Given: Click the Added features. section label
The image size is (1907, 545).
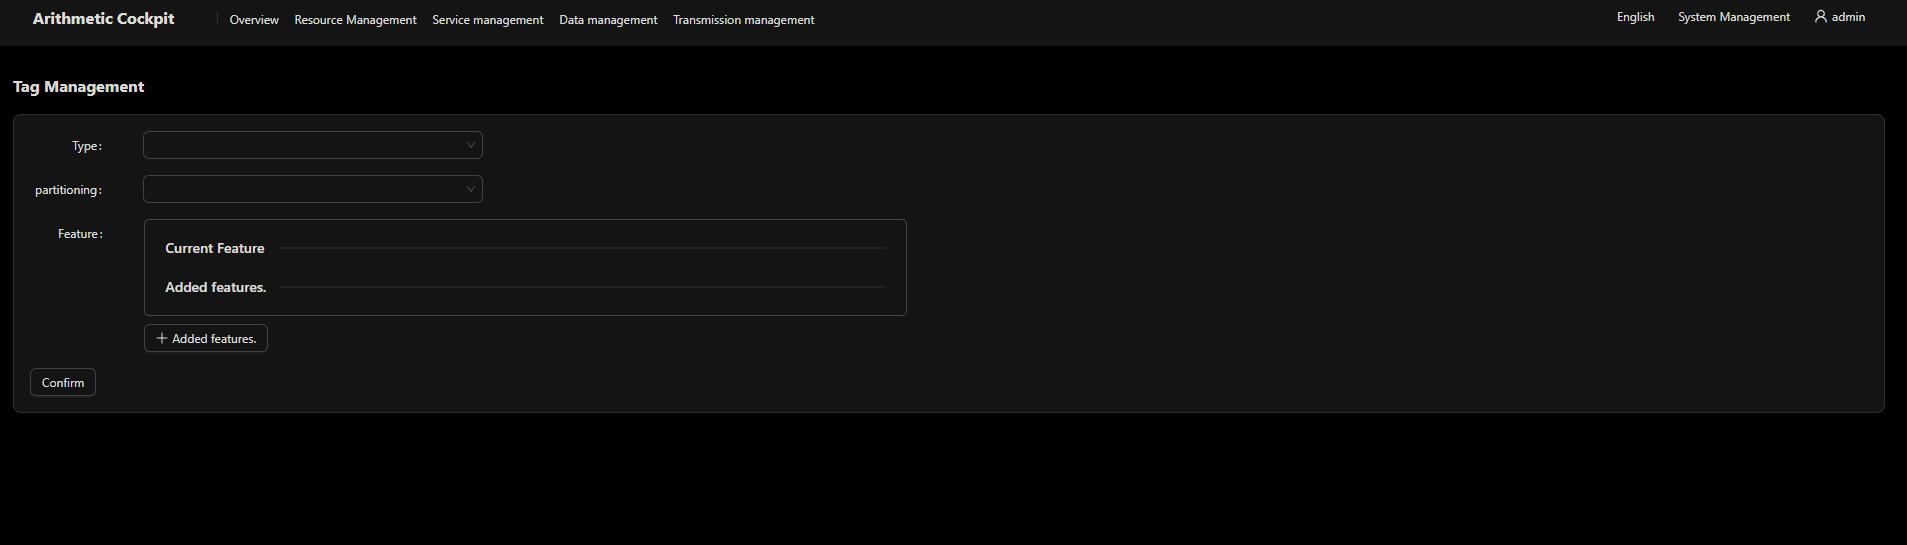Looking at the screenshot, I should (216, 287).
